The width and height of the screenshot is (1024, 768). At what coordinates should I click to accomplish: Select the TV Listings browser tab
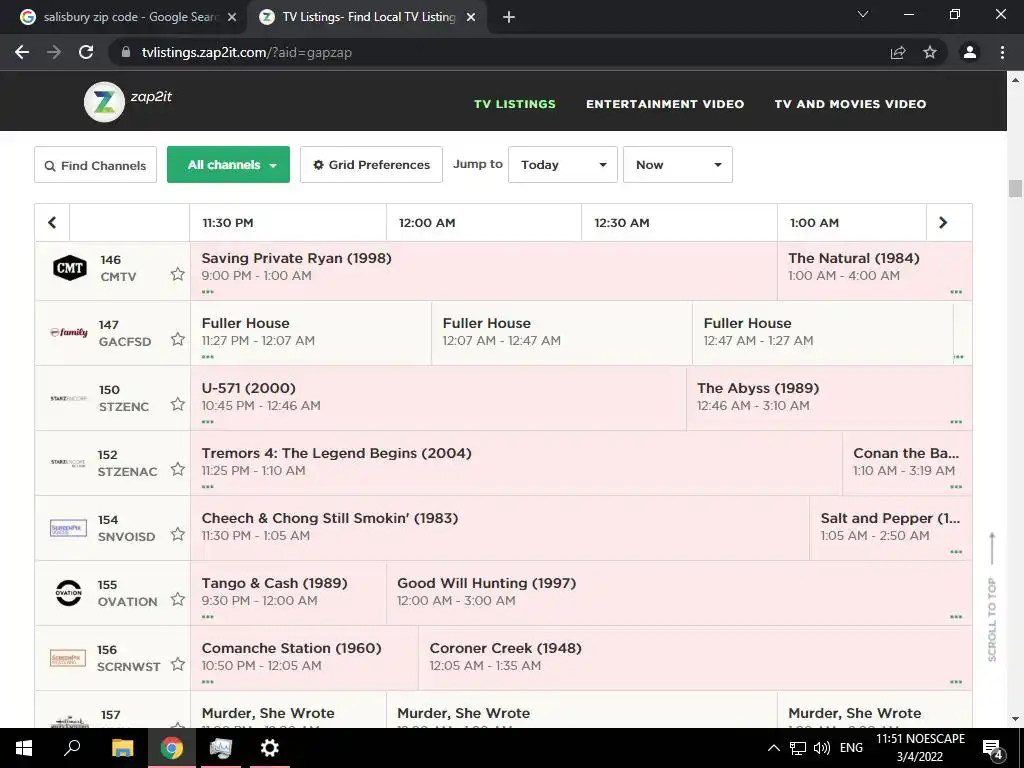[366, 17]
